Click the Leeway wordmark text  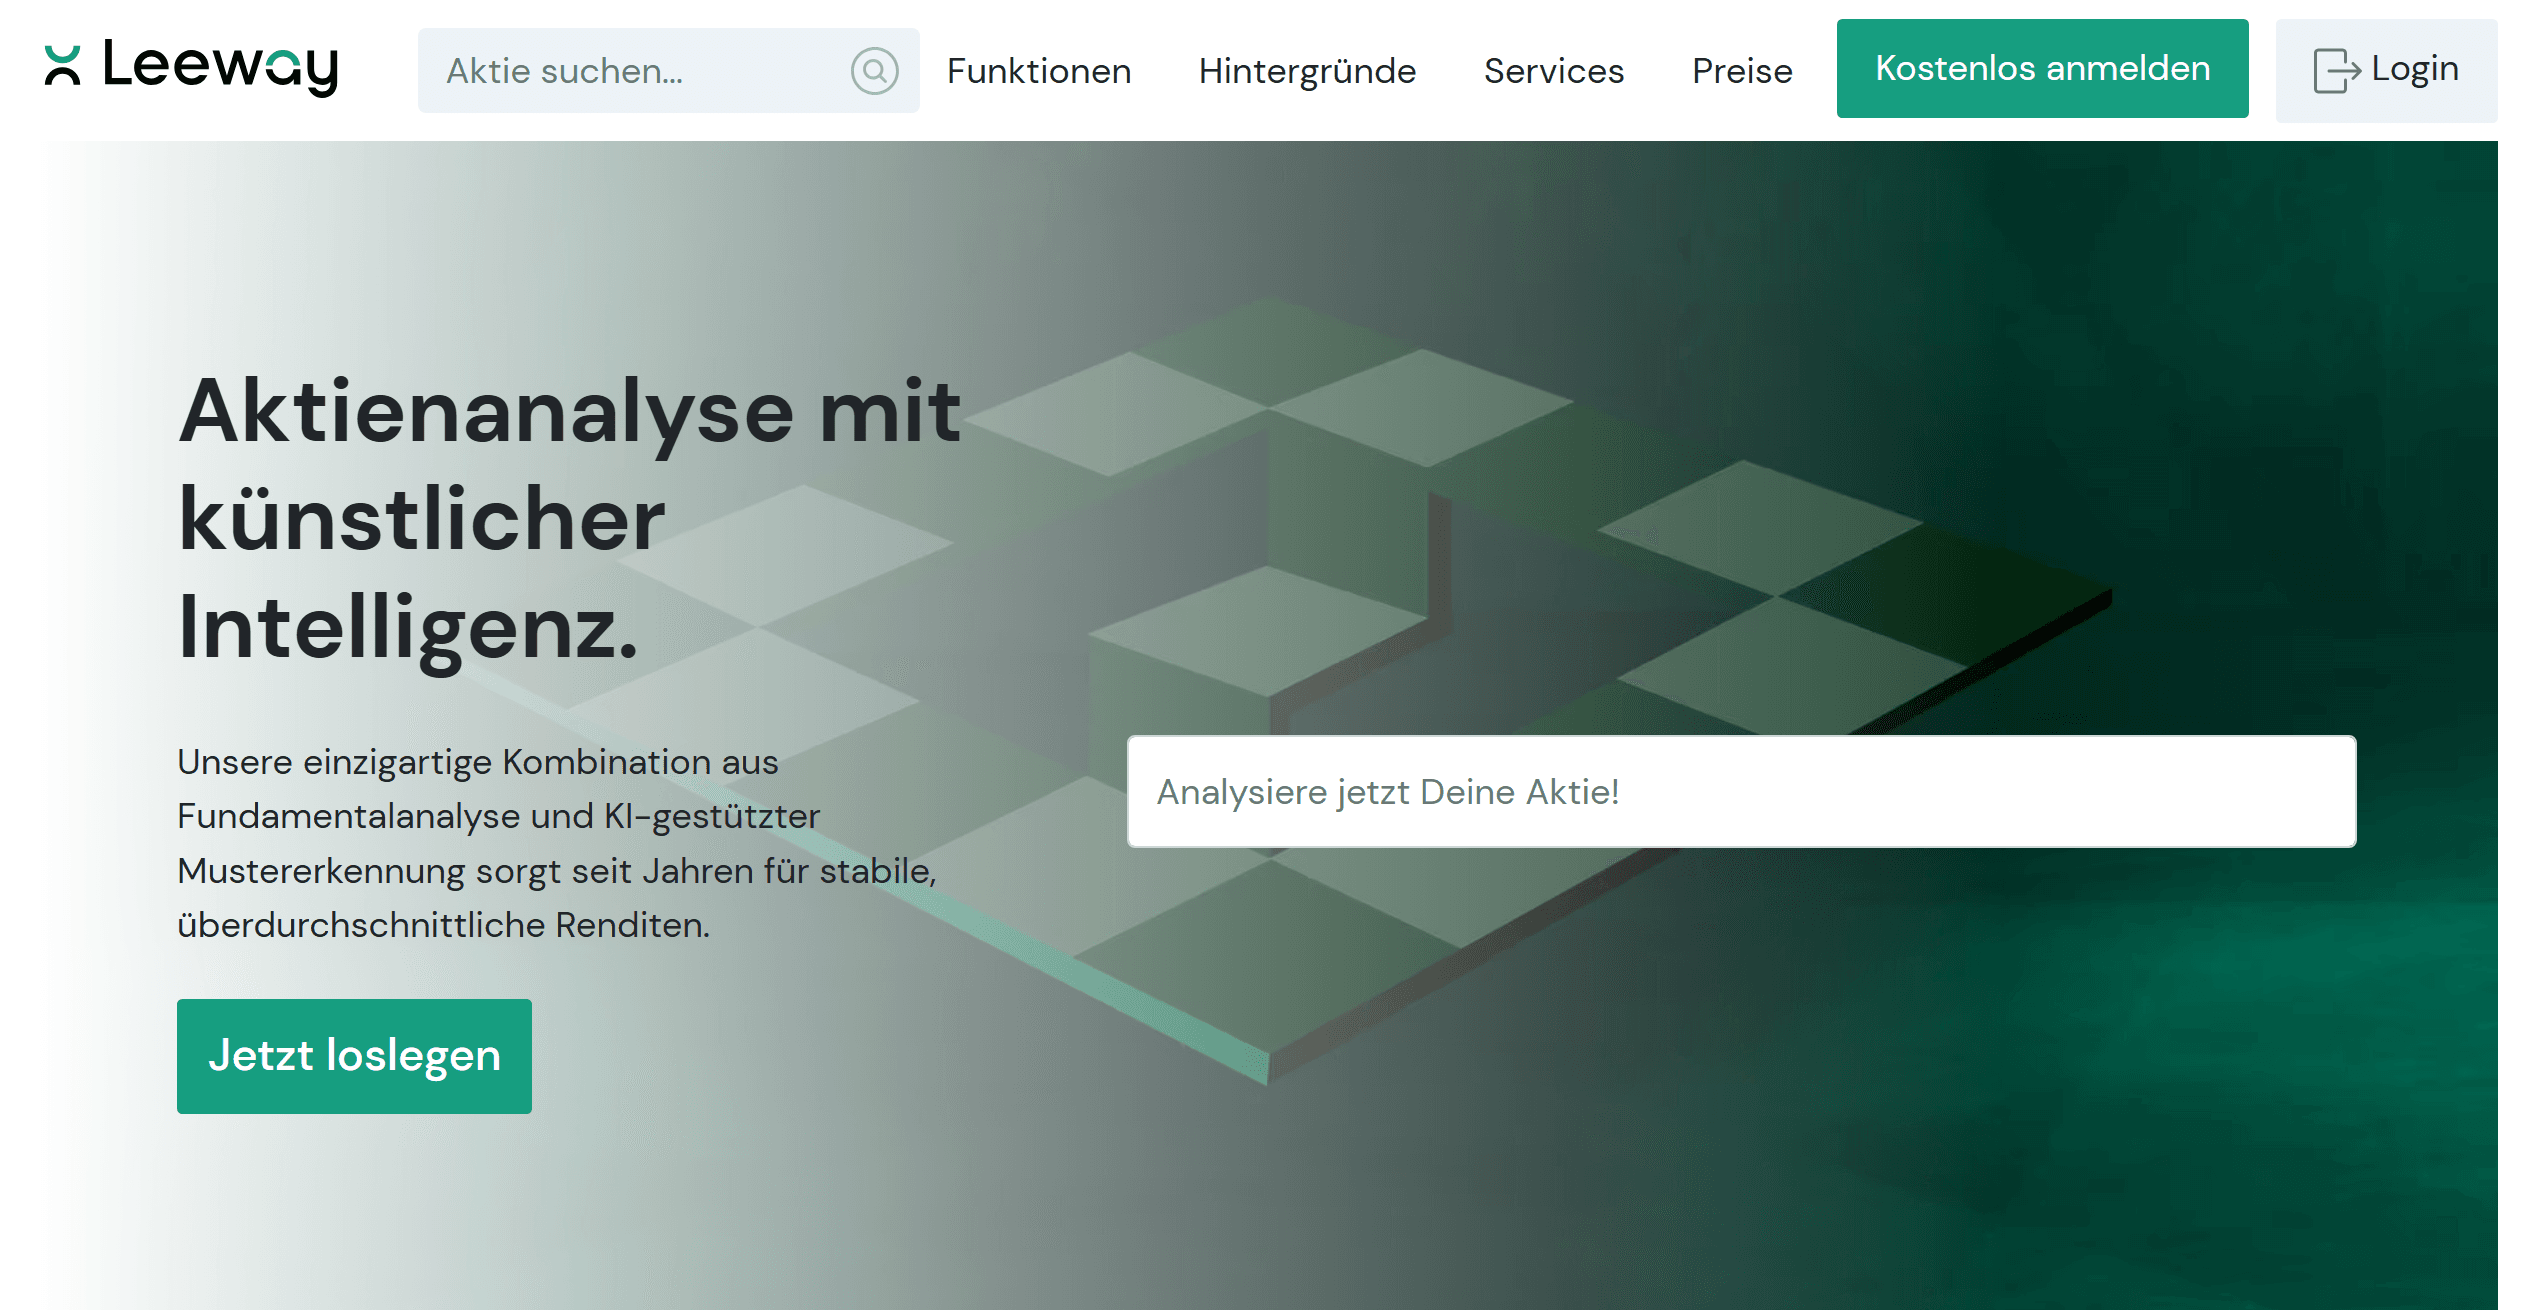[x=221, y=66]
